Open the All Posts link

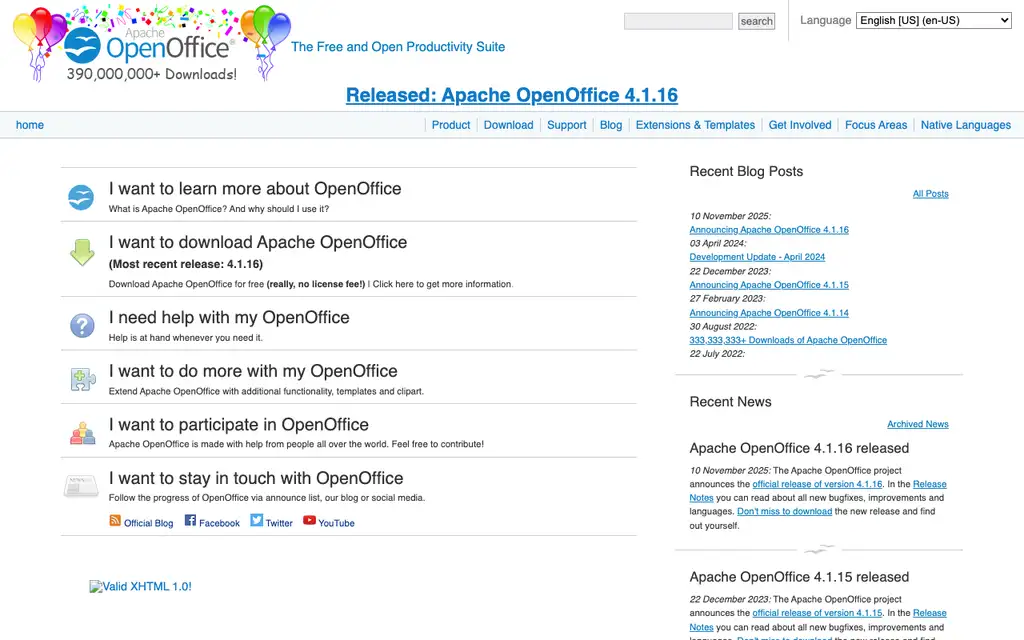tap(930, 194)
